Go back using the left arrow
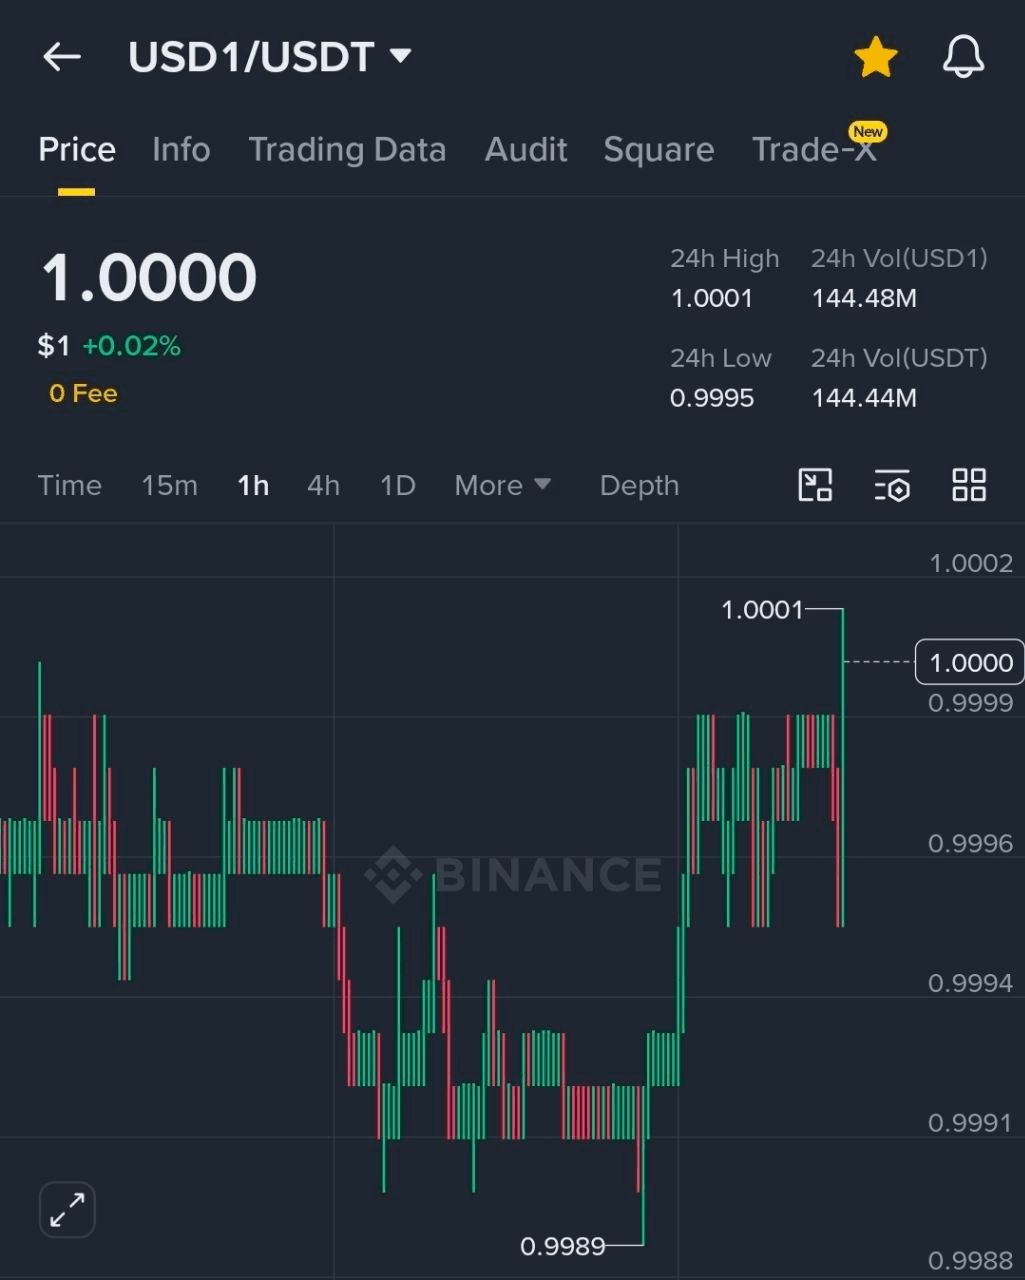1025x1280 pixels. coord(61,57)
